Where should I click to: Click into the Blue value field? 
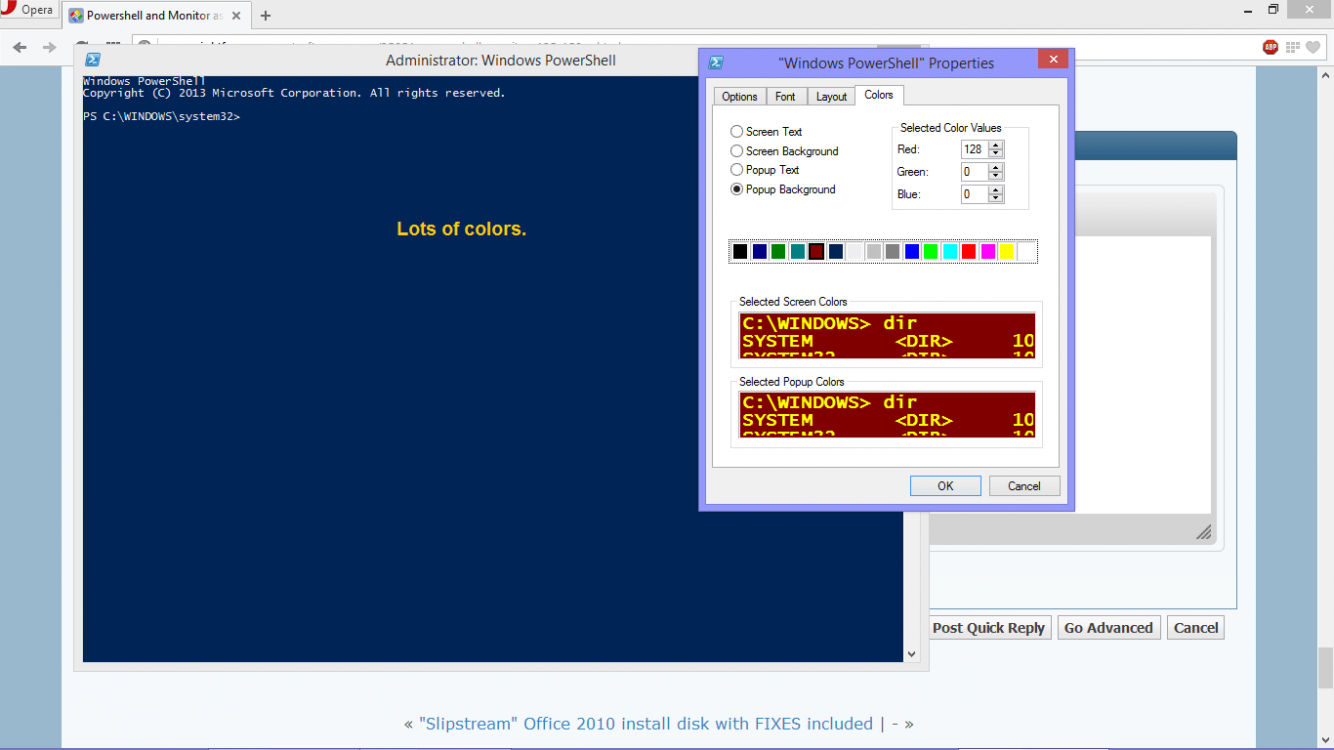(x=974, y=195)
